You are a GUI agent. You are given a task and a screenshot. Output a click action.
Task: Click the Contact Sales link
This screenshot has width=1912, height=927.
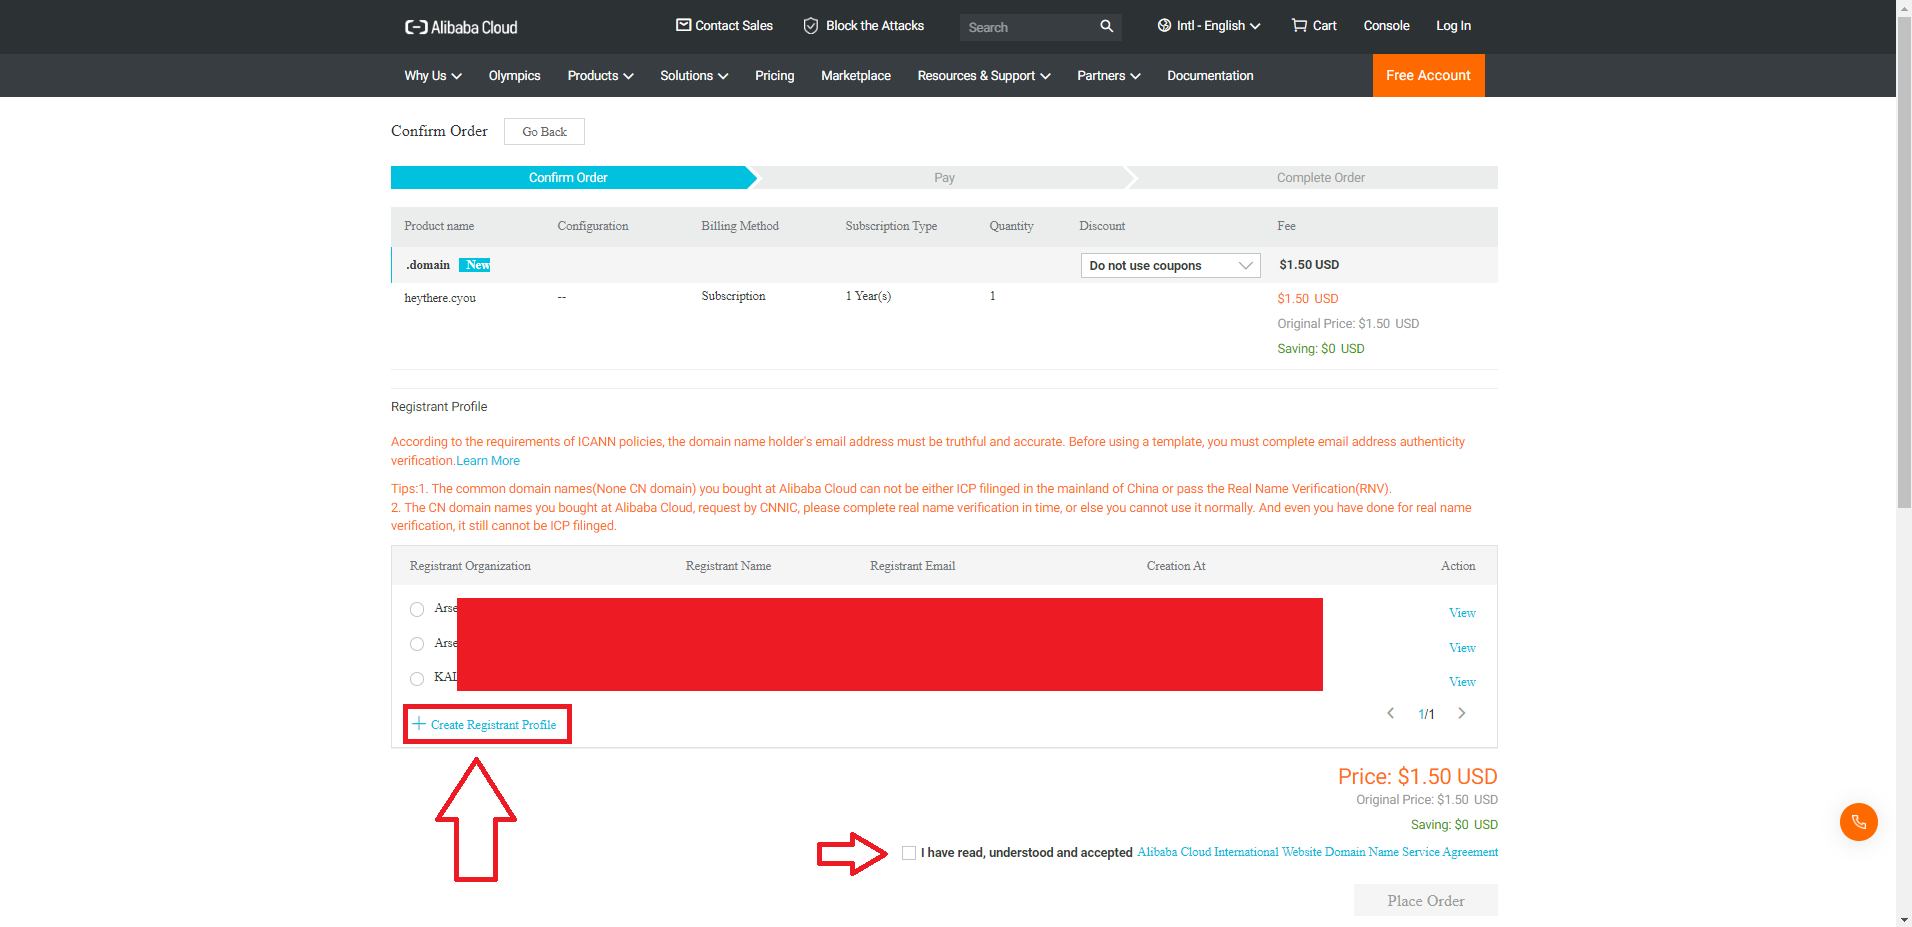(x=733, y=26)
